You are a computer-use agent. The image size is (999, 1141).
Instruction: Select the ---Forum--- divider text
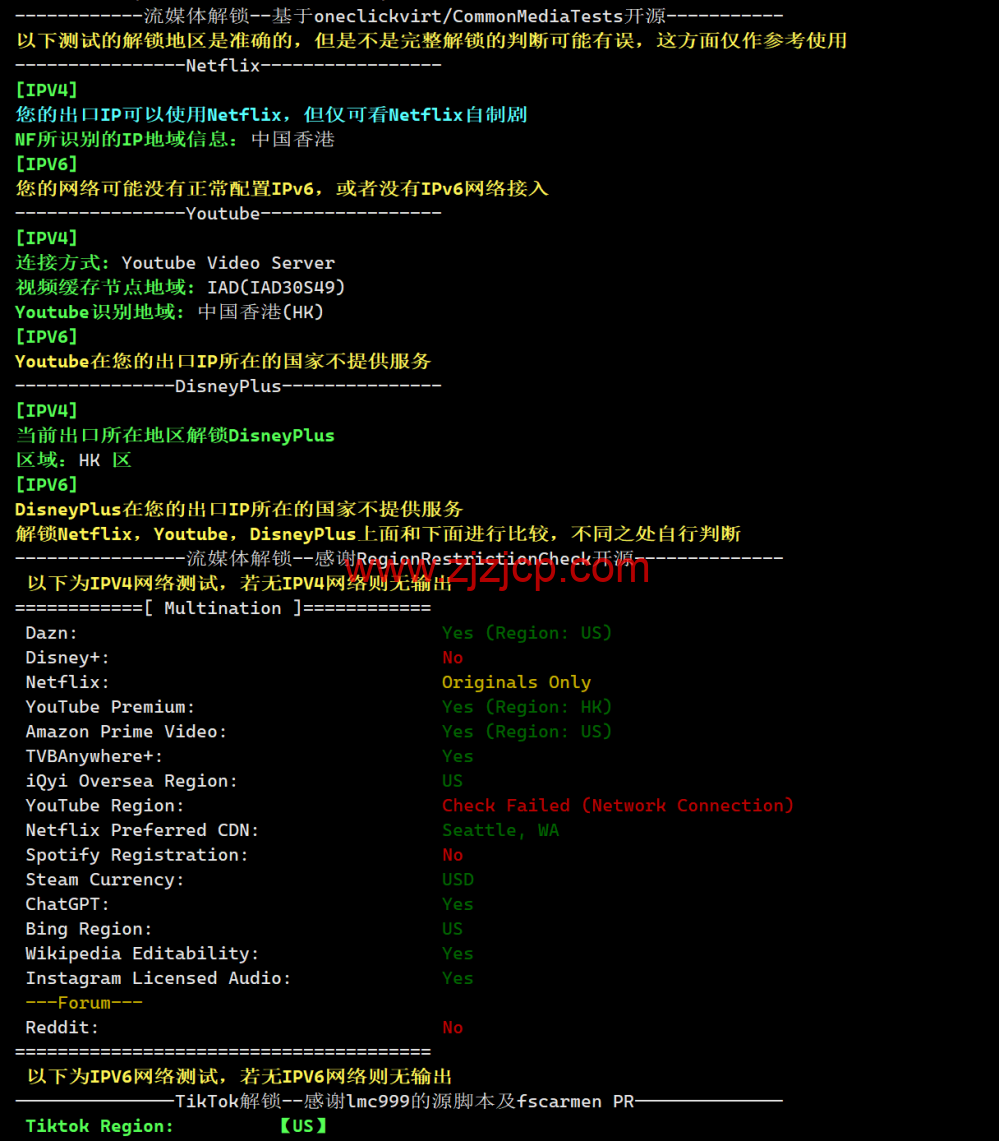click(x=84, y=1003)
